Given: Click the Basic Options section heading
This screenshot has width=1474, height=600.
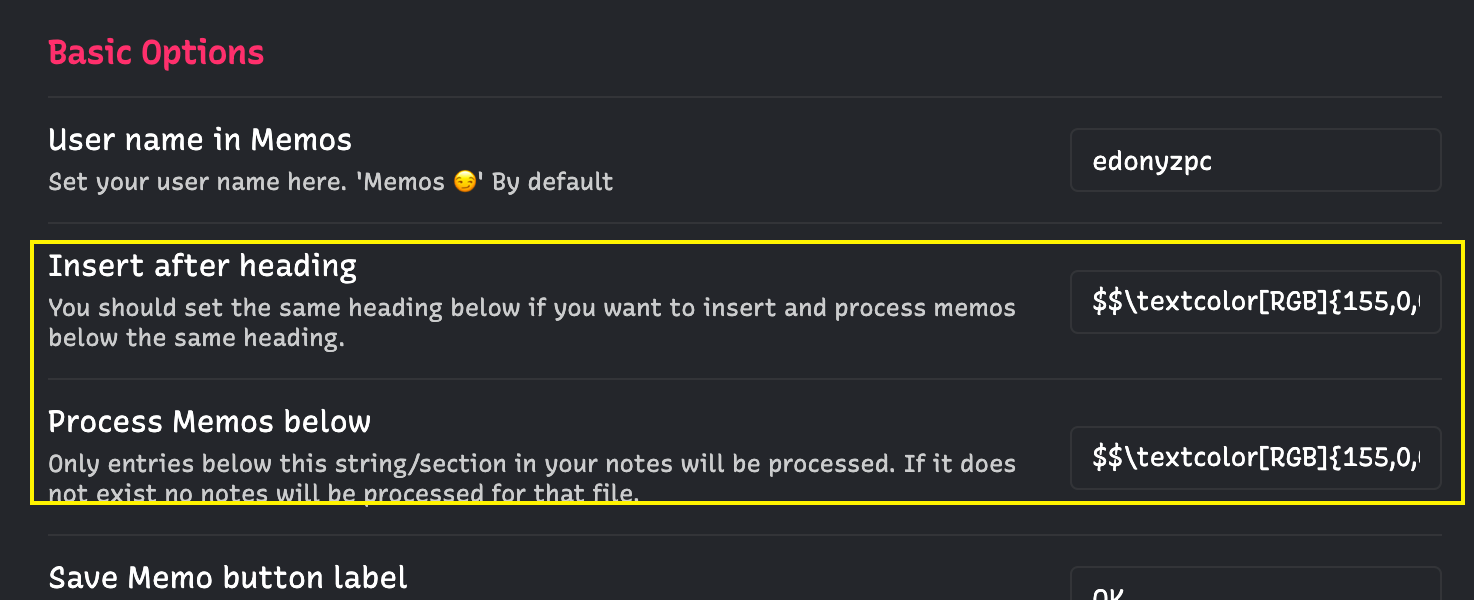Looking at the screenshot, I should click(156, 52).
